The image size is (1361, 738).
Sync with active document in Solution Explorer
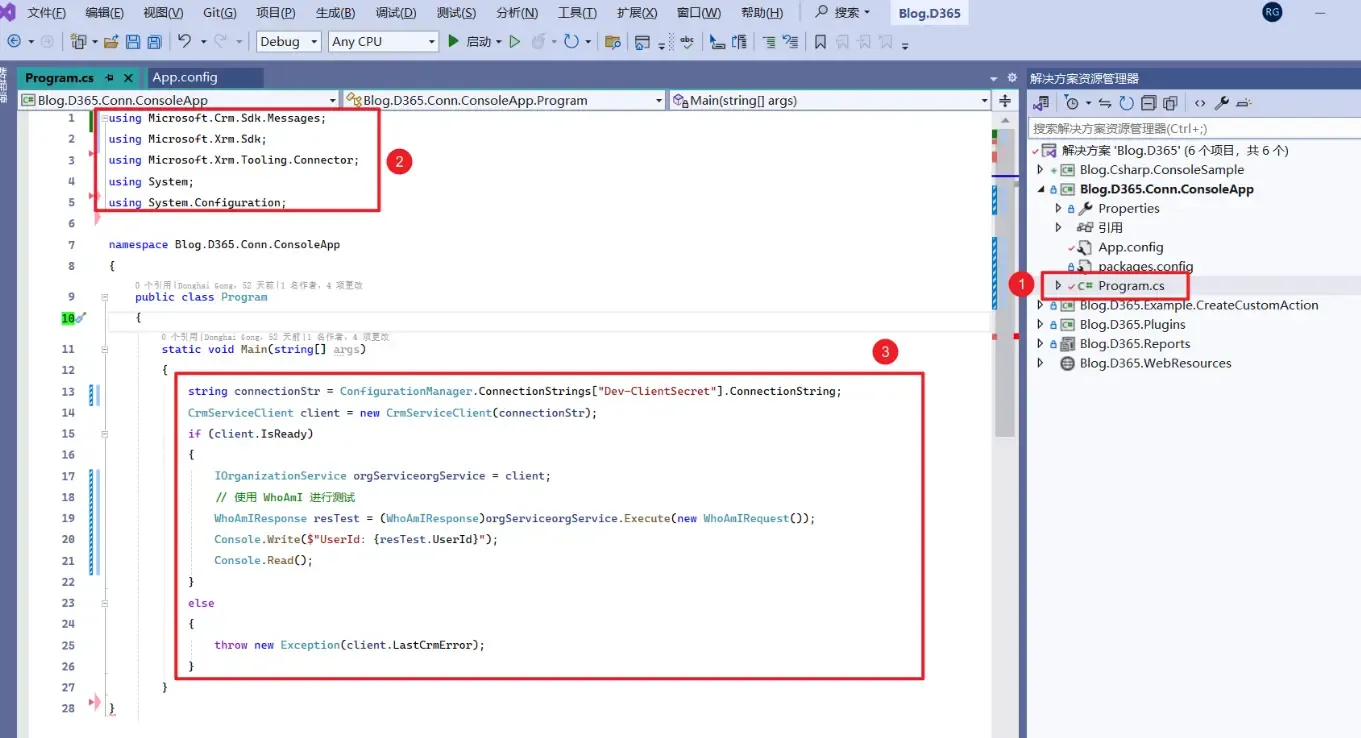click(x=1105, y=103)
